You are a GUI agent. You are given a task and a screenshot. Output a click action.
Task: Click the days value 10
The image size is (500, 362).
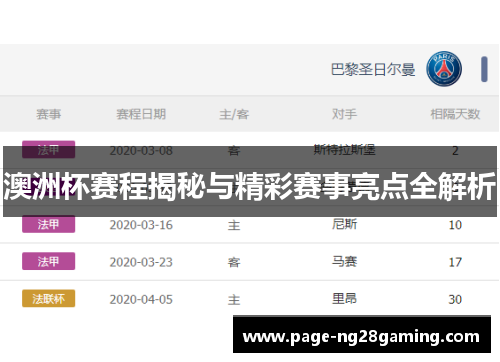pos(455,225)
